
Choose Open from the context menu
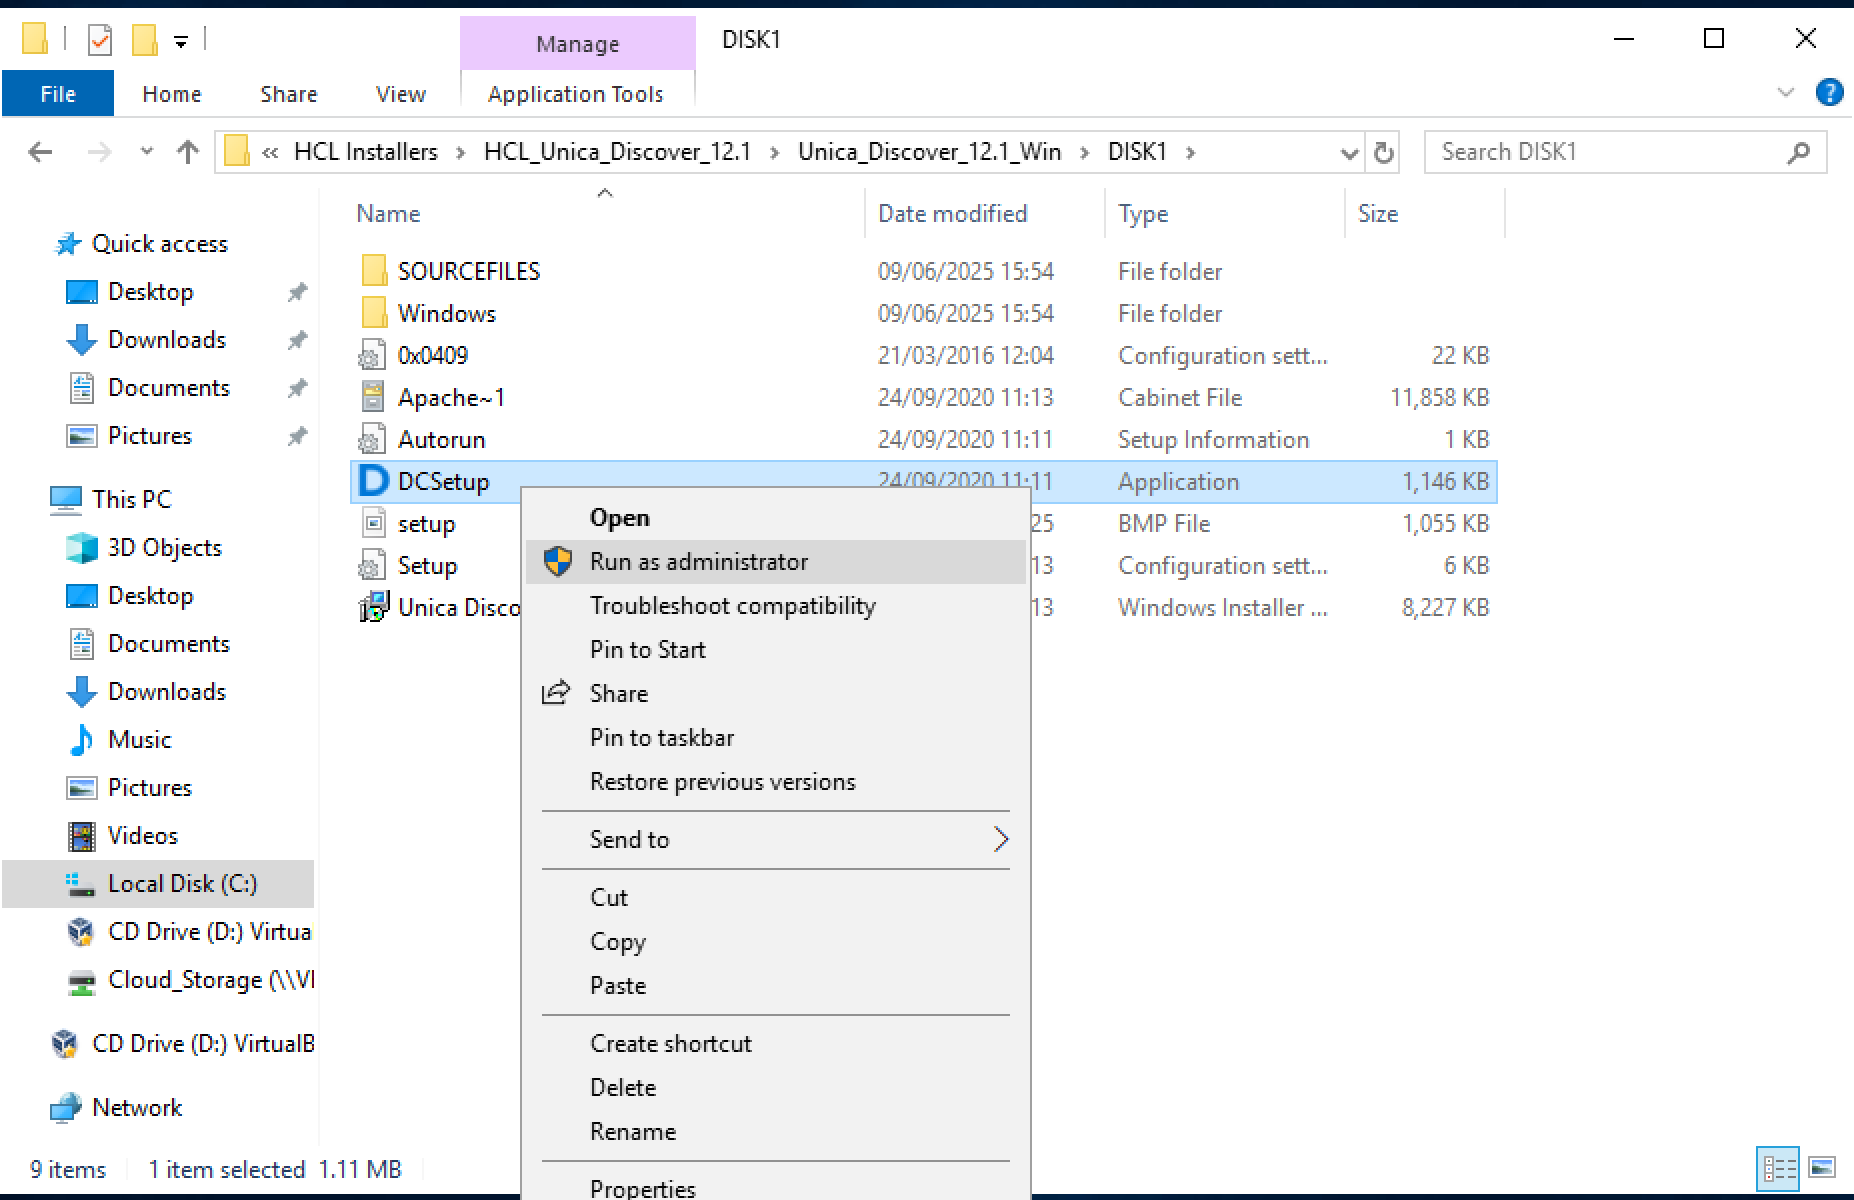776,518
